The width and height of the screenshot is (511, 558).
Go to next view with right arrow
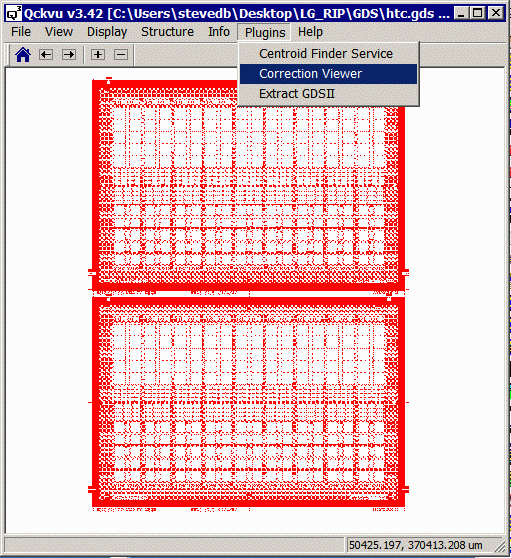pyautogui.click(x=69, y=55)
